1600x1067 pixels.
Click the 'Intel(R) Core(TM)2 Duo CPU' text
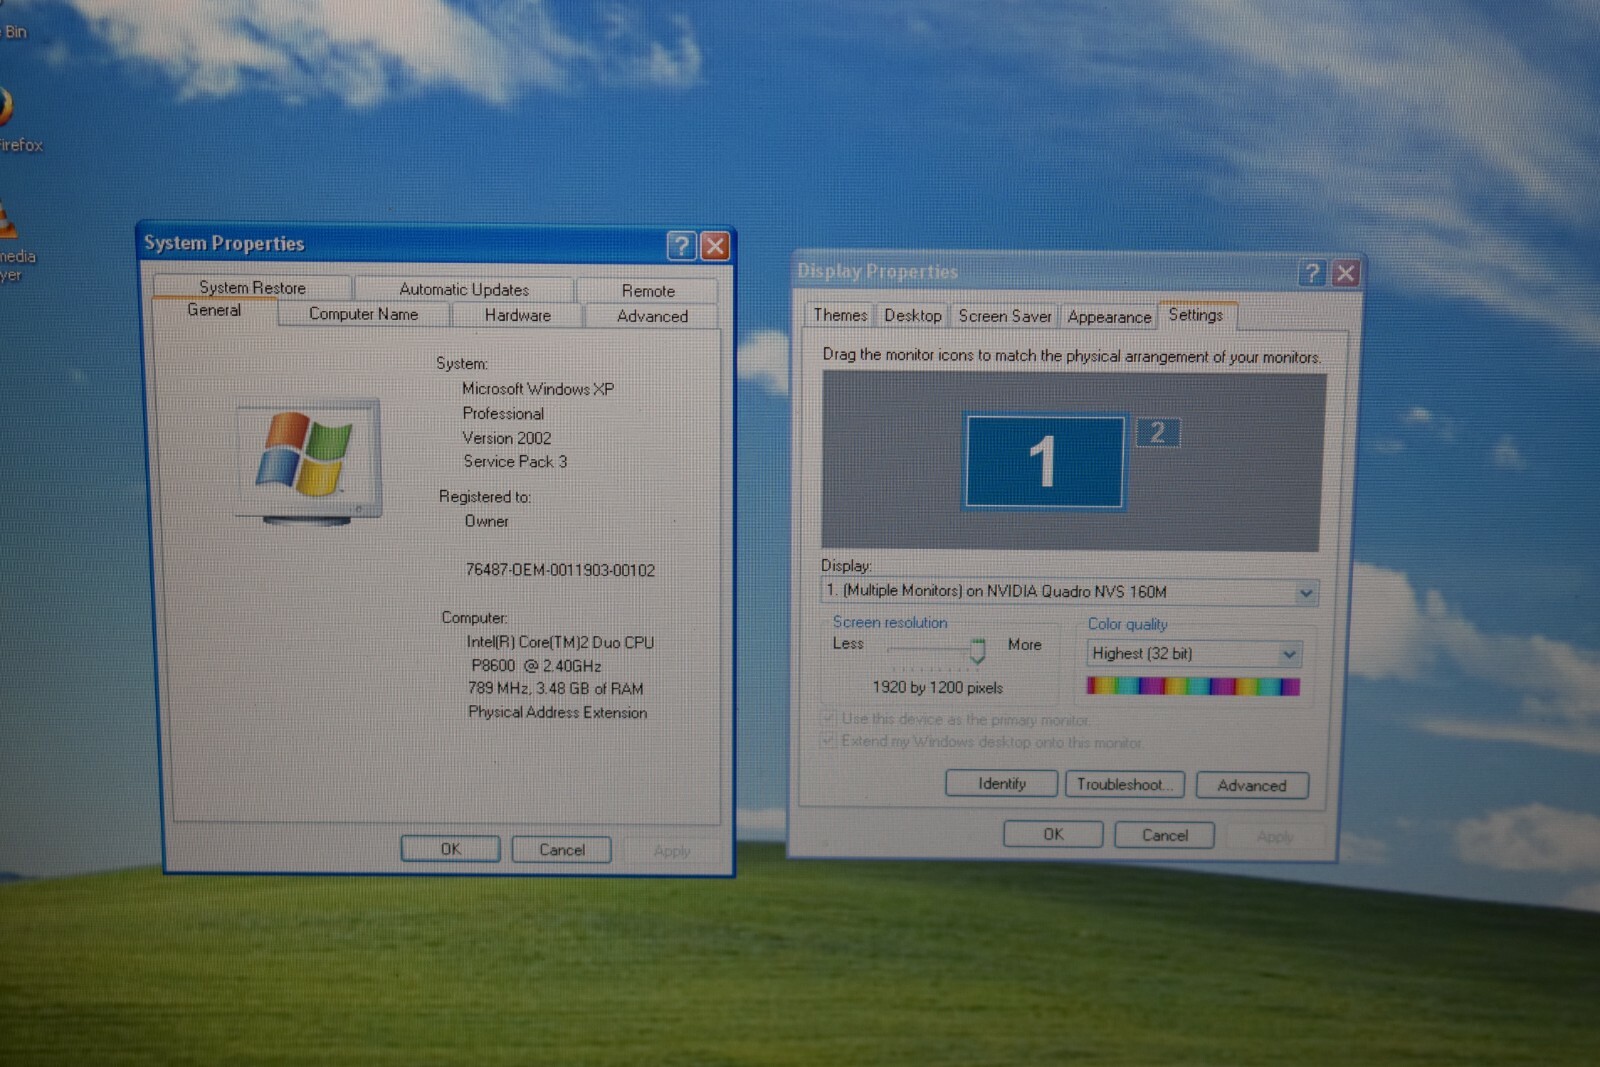coord(560,643)
